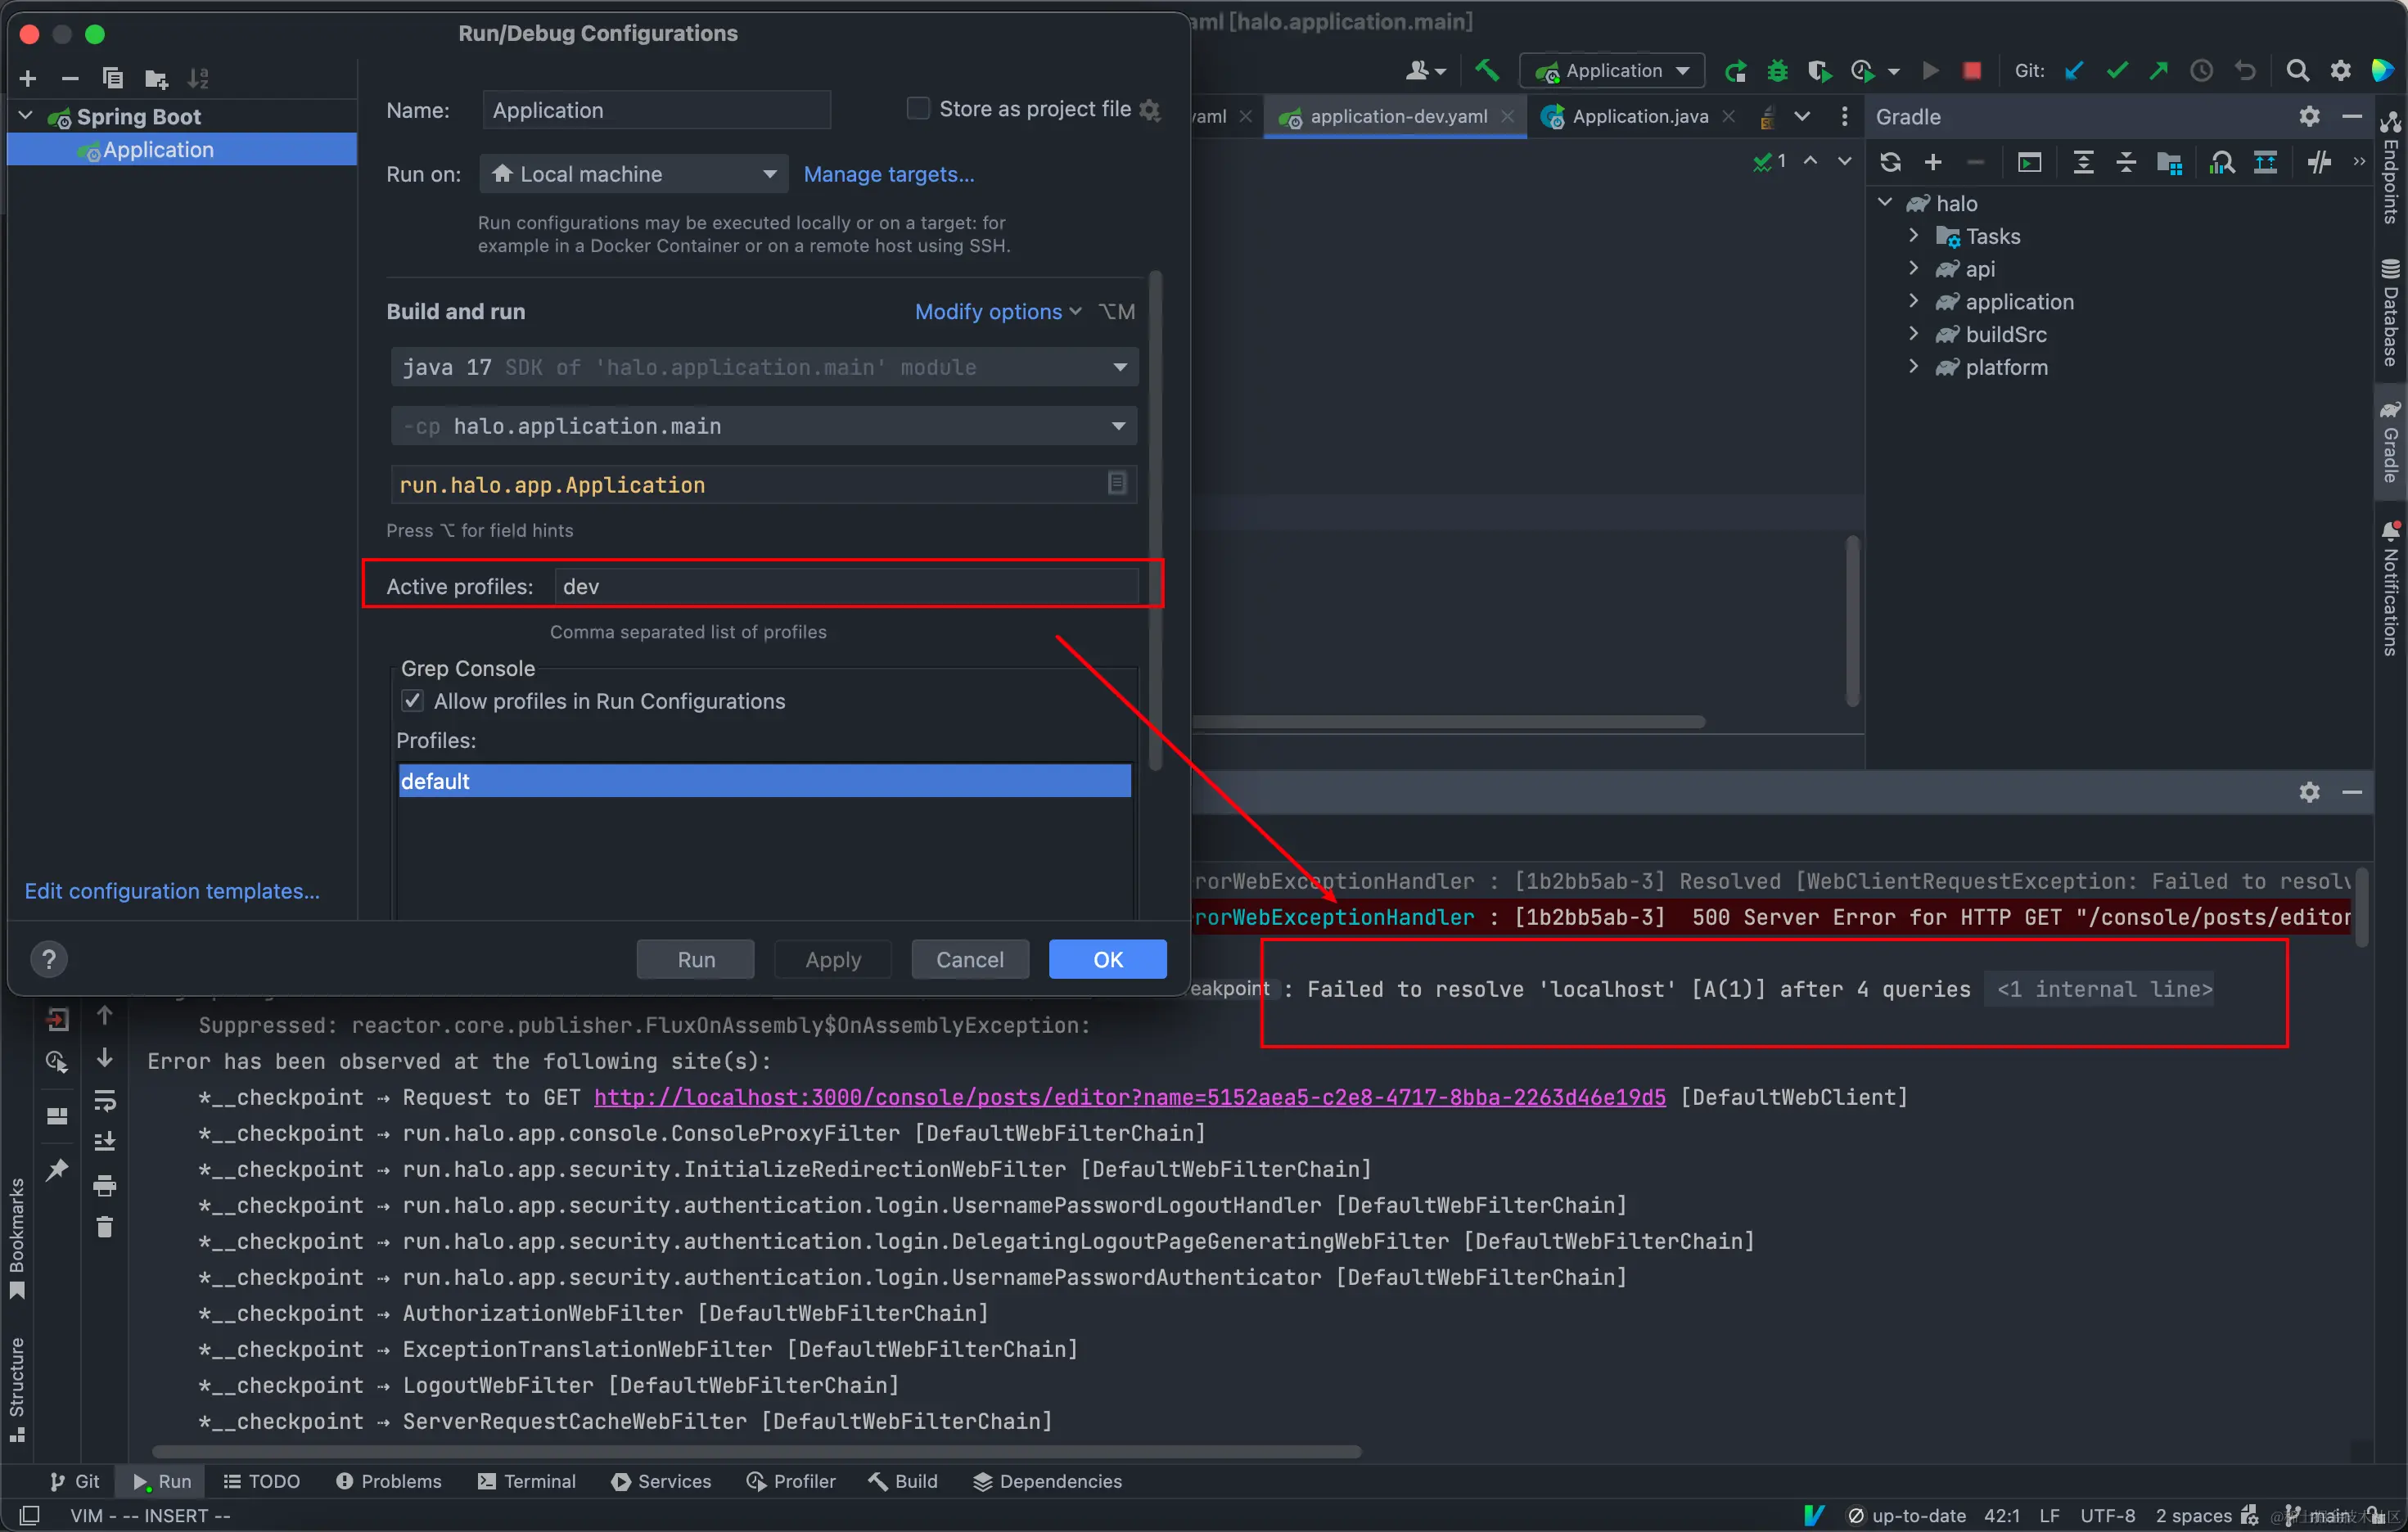
Task: Open java 17 SDK dropdown
Action: [x=764, y=367]
